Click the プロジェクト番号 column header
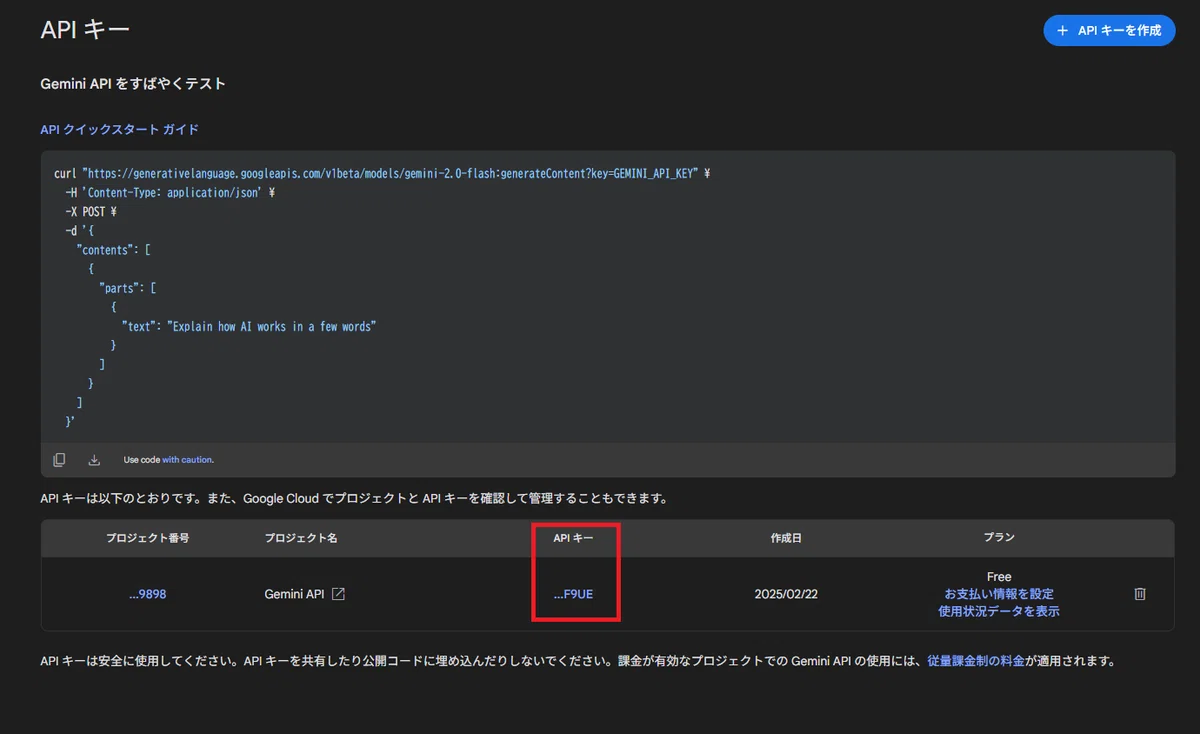This screenshot has width=1200, height=734. (x=148, y=538)
